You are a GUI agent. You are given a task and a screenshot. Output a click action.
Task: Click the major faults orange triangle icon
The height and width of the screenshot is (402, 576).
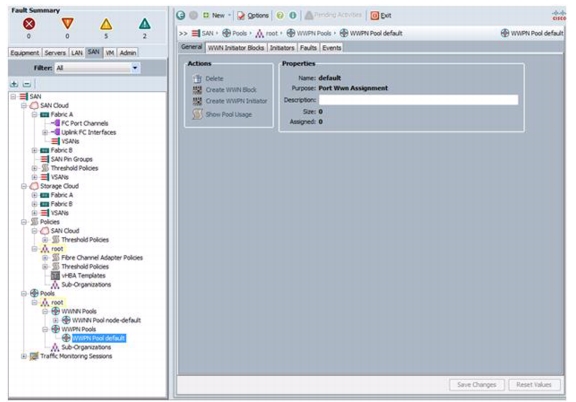67,24
